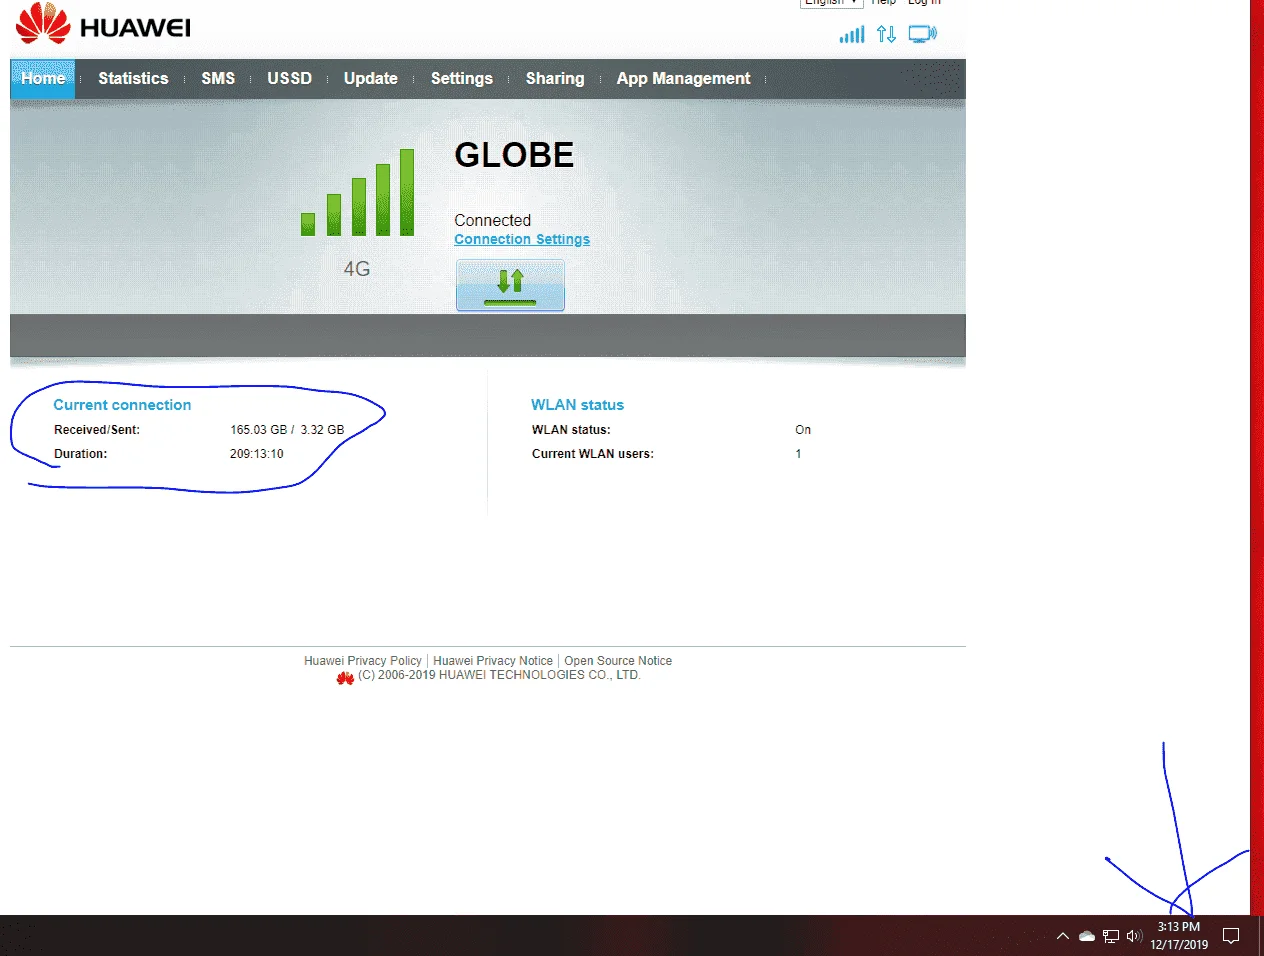Go to the USSD tab

pyautogui.click(x=289, y=78)
